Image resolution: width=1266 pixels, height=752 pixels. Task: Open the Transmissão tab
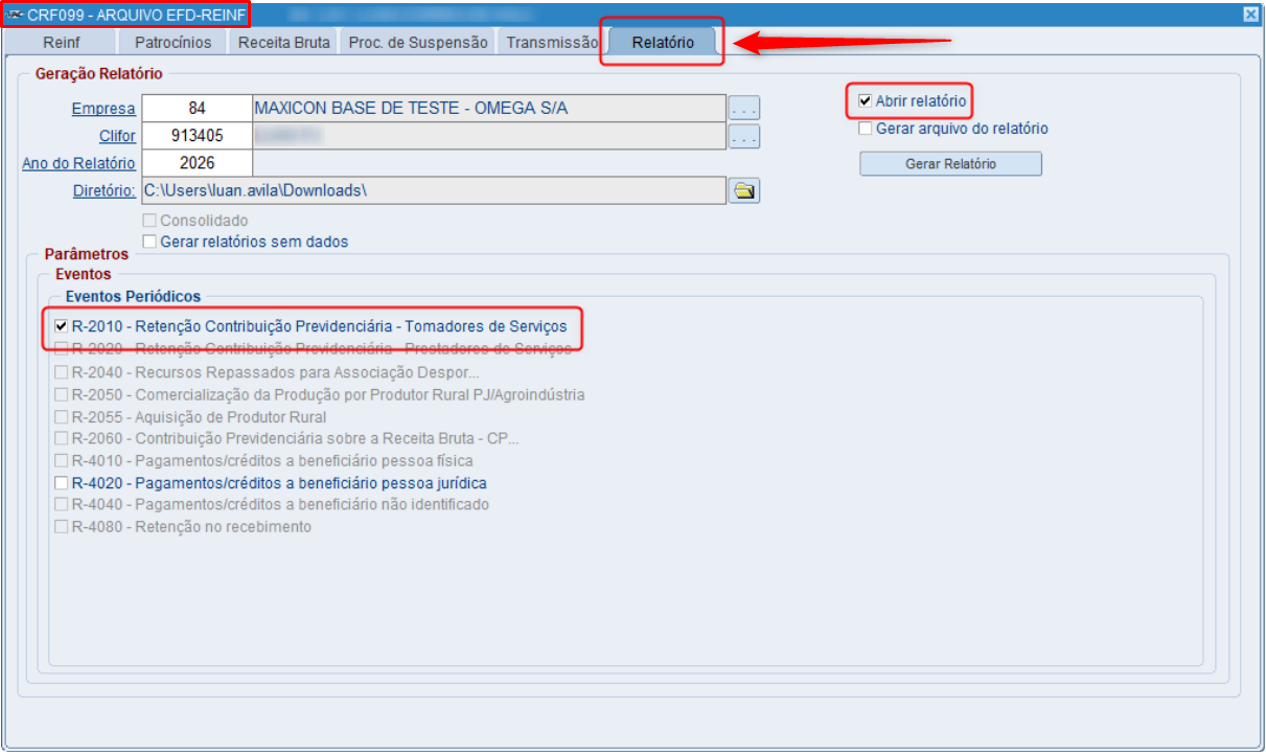click(x=551, y=43)
